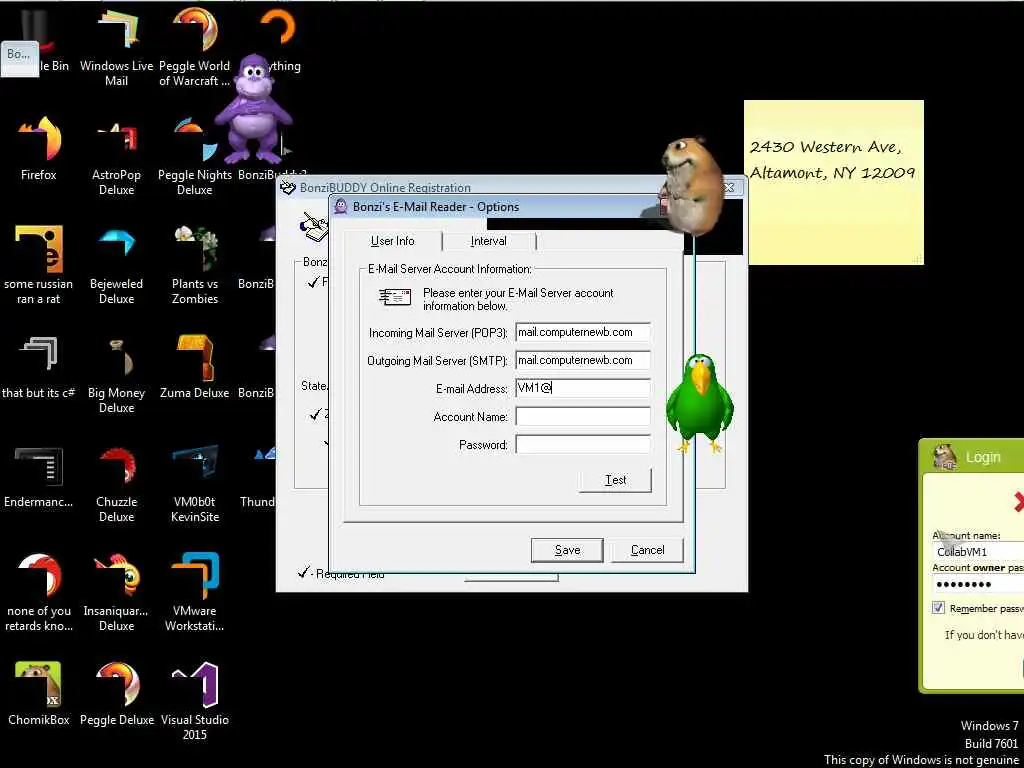Select the Peggle World of Warcraft icon
Viewport: 1024px width, 768px height.
click(x=195, y=47)
